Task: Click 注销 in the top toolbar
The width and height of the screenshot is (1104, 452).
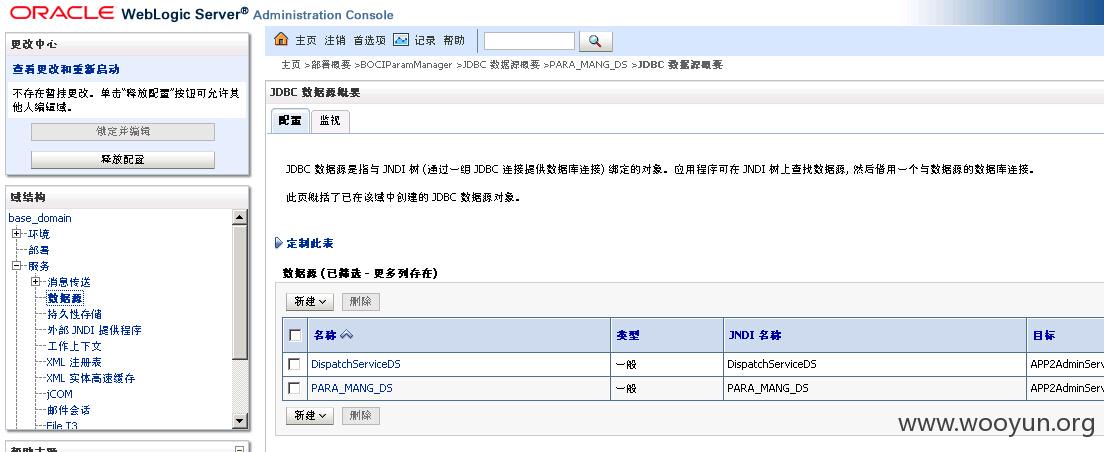Action: point(335,41)
